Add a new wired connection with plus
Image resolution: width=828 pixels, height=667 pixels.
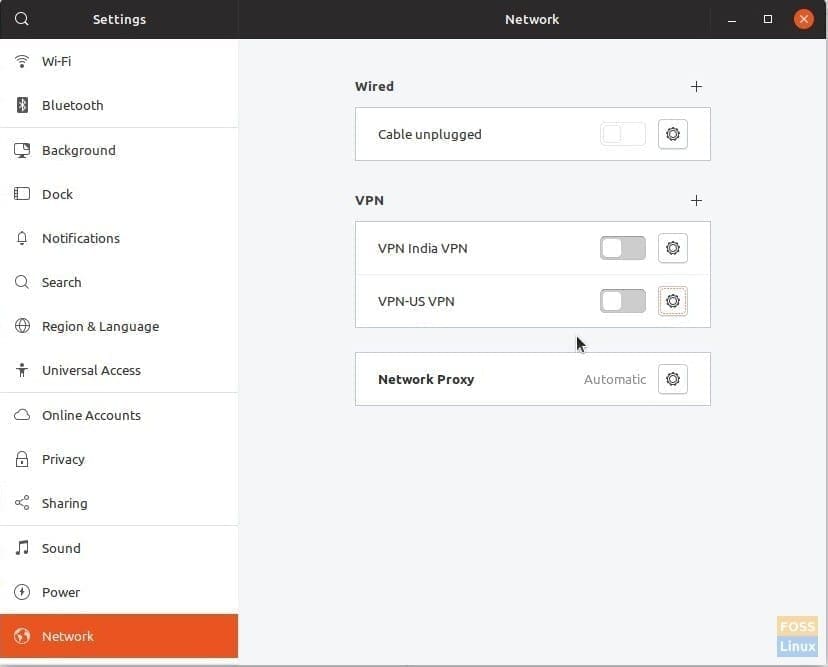pyautogui.click(x=696, y=87)
